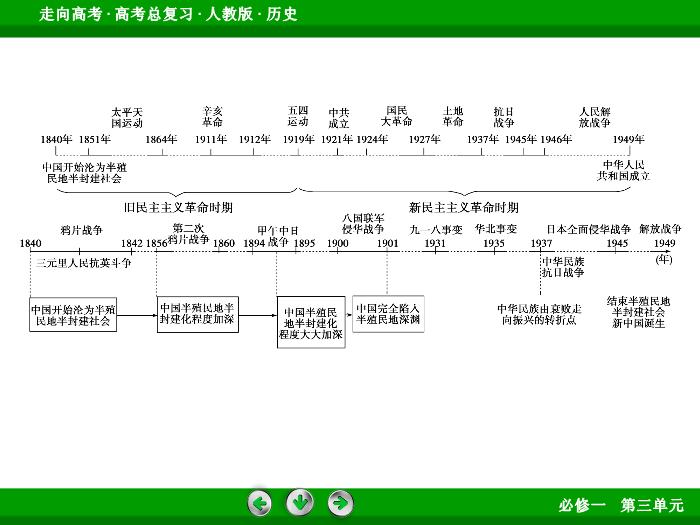Image resolution: width=700 pixels, height=525 pixels.
Task: Click the 中华人民共和国成立 text
Action: [624, 170]
